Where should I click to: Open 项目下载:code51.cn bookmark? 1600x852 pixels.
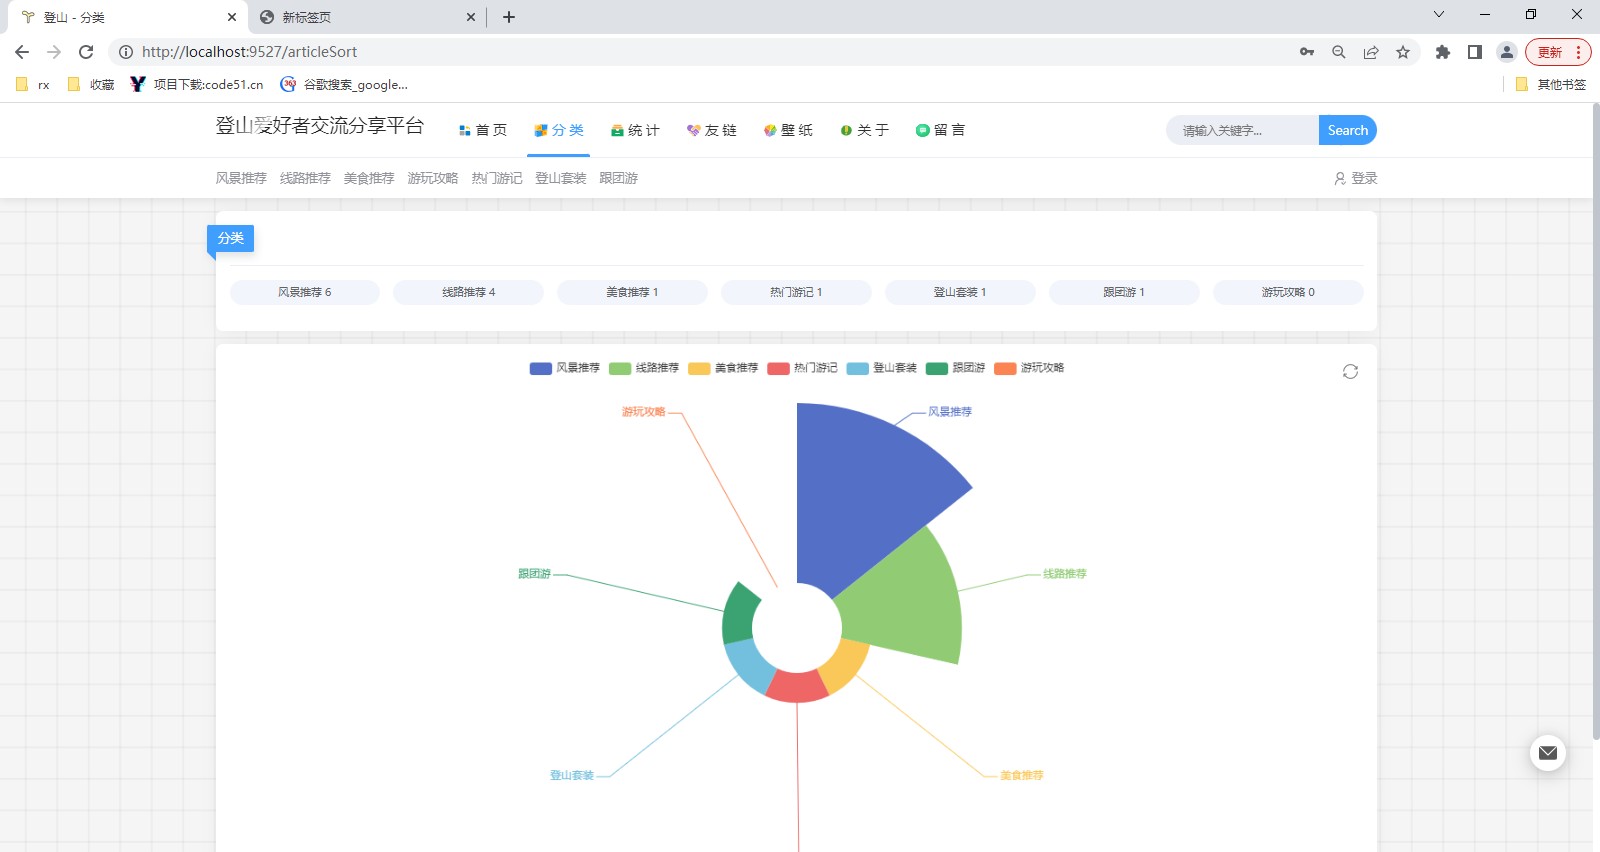pyautogui.click(x=197, y=85)
